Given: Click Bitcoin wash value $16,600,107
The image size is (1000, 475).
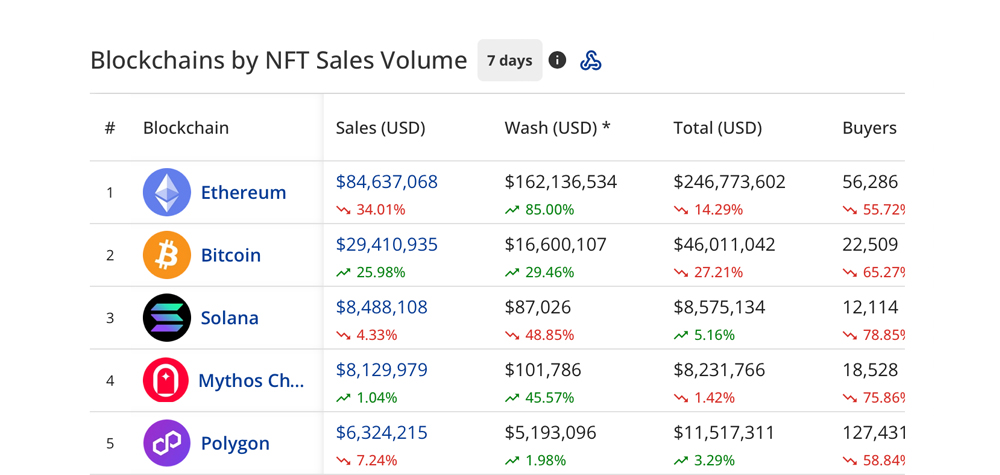Looking at the screenshot, I should pyautogui.click(x=556, y=245).
